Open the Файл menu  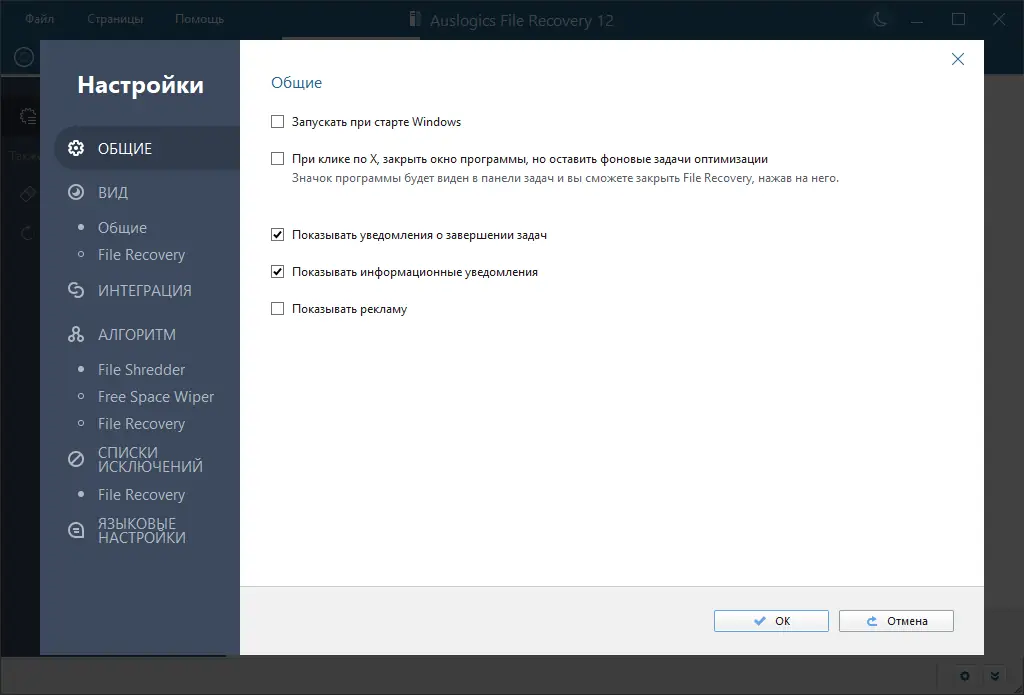(x=39, y=18)
